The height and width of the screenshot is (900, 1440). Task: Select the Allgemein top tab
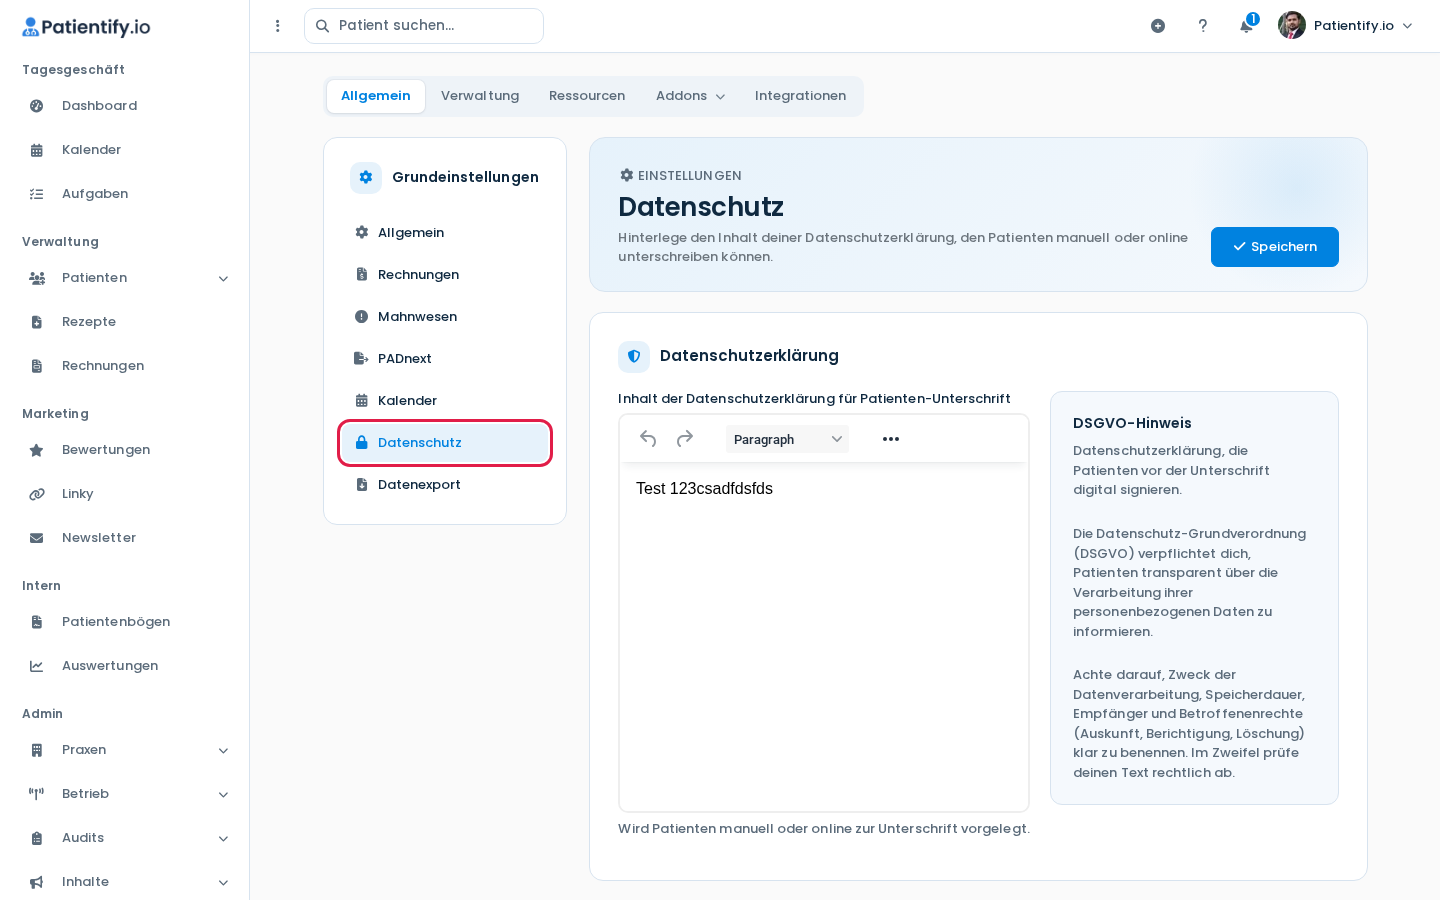(x=376, y=96)
